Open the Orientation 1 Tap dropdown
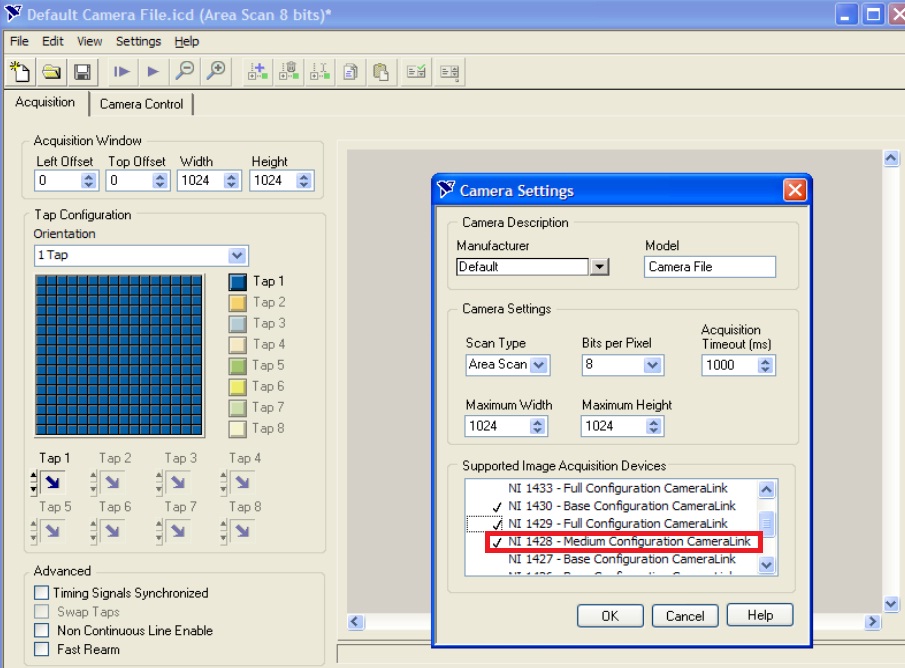905x668 pixels. (x=237, y=255)
